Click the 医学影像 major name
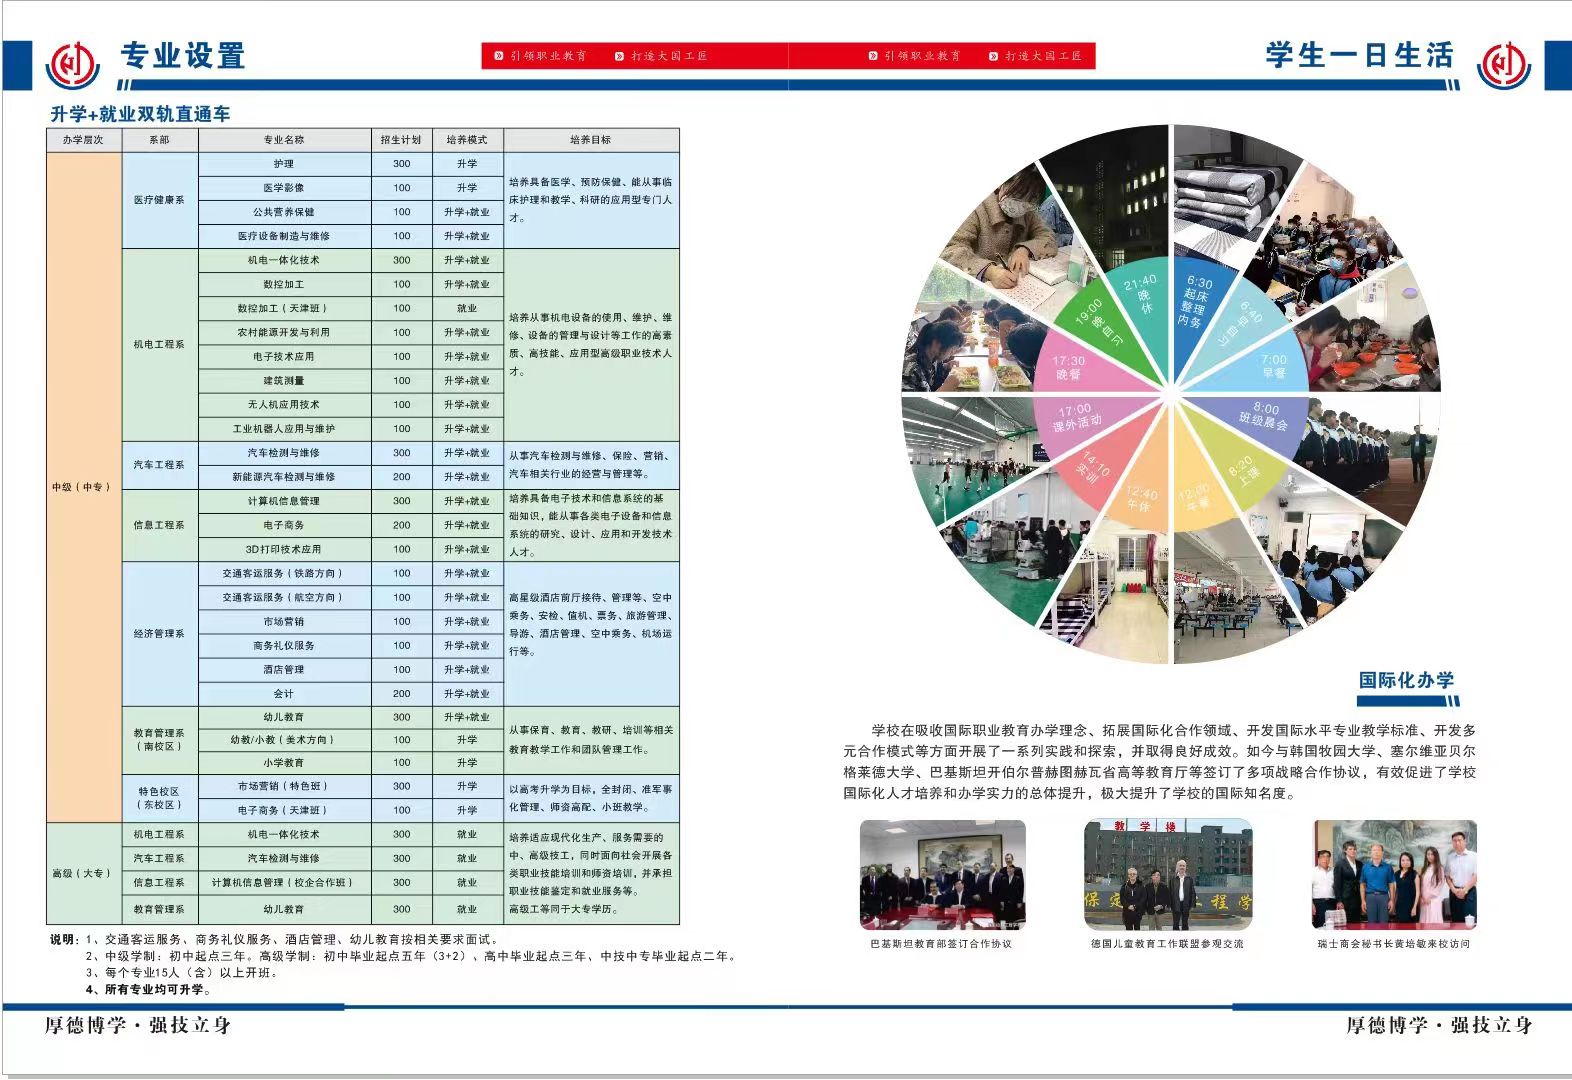 (x=284, y=188)
